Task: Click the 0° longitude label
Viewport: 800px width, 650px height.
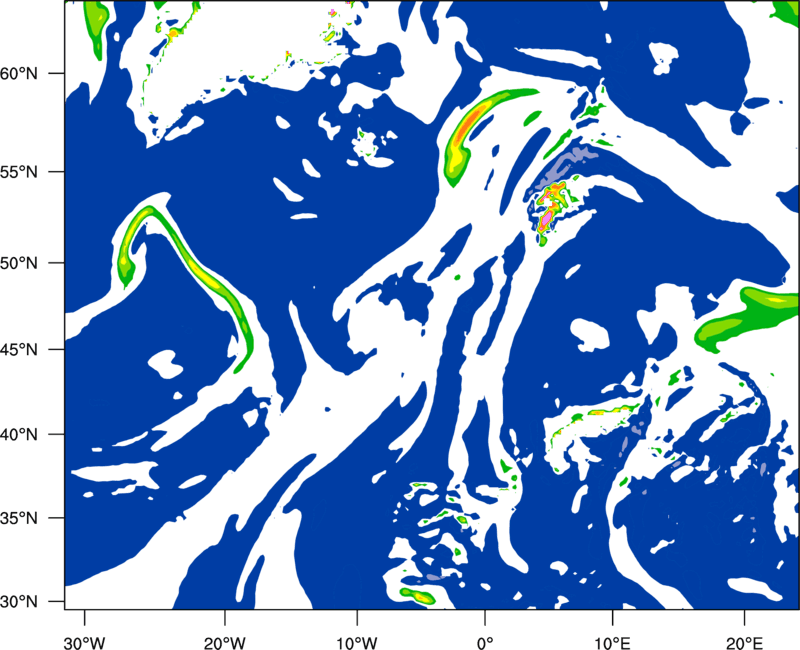Action: click(x=485, y=643)
